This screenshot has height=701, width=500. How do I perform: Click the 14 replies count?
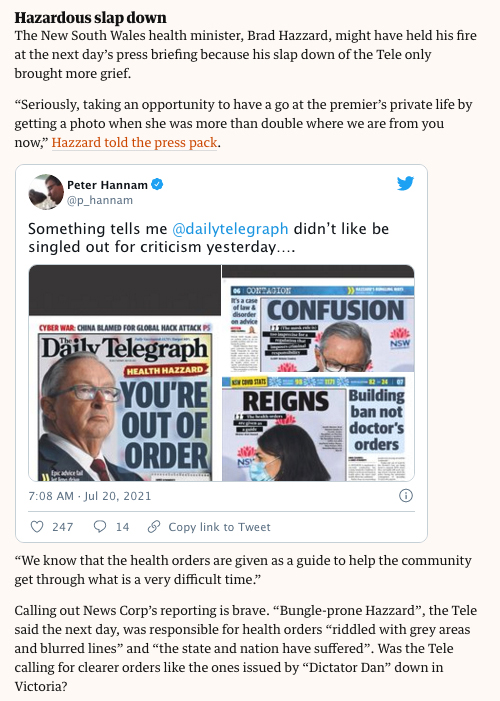click(x=123, y=527)
